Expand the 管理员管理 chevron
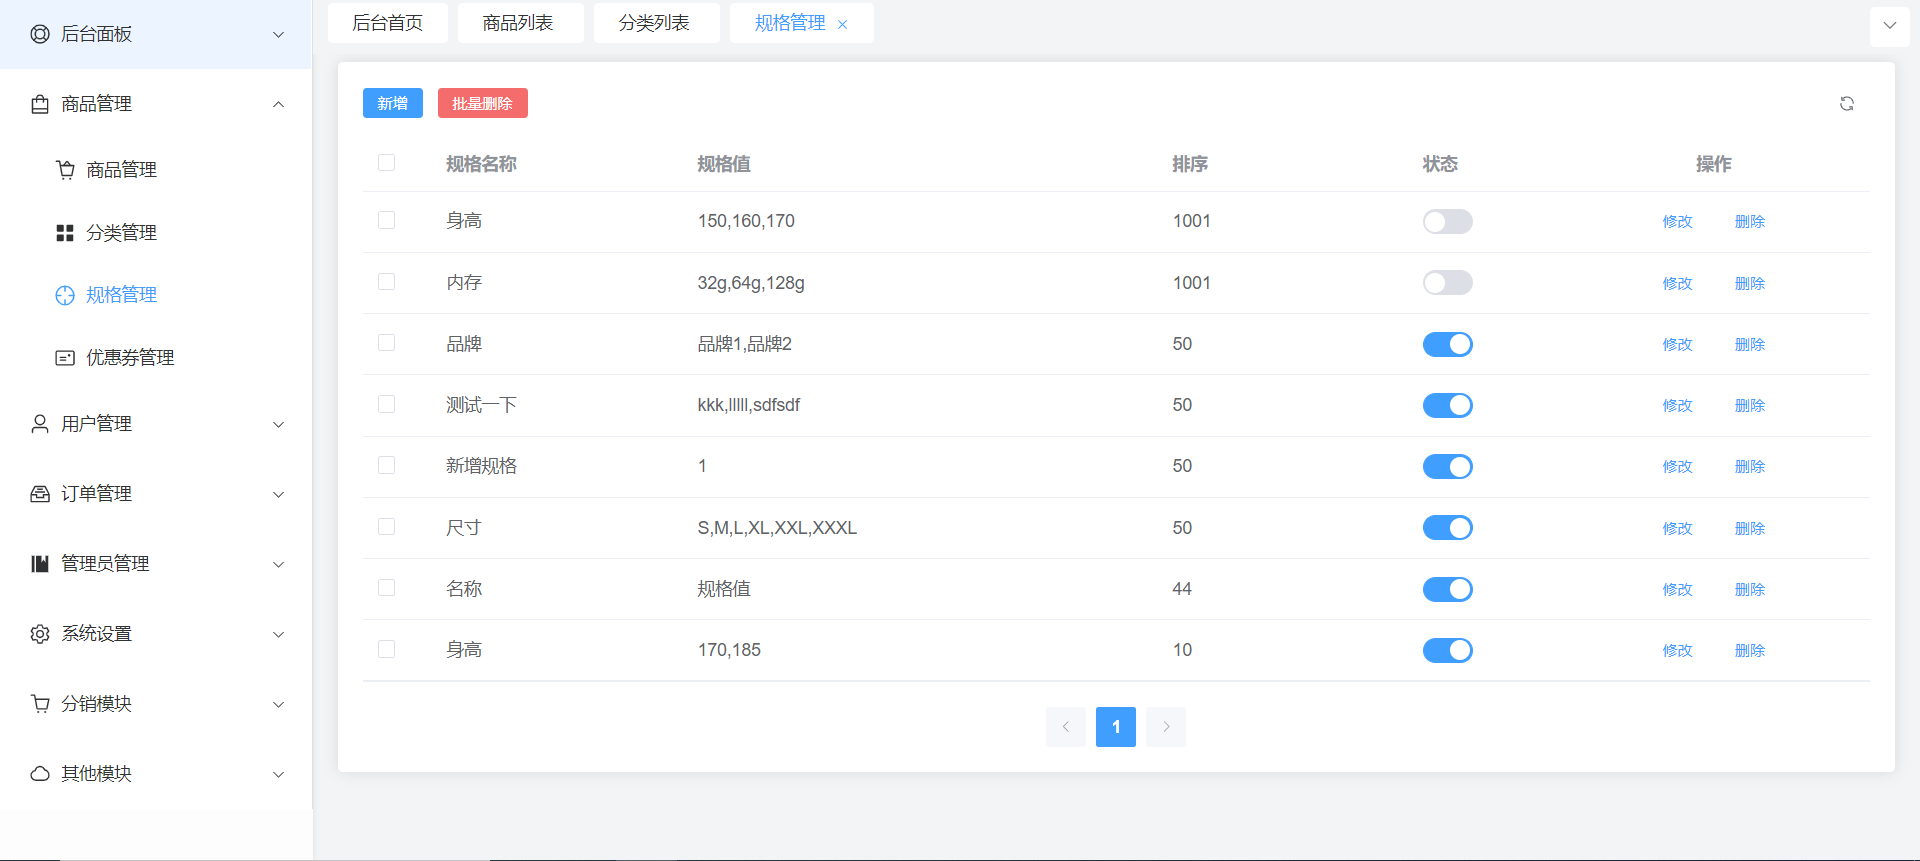The image size is (1920, 861). pos(279,565)
